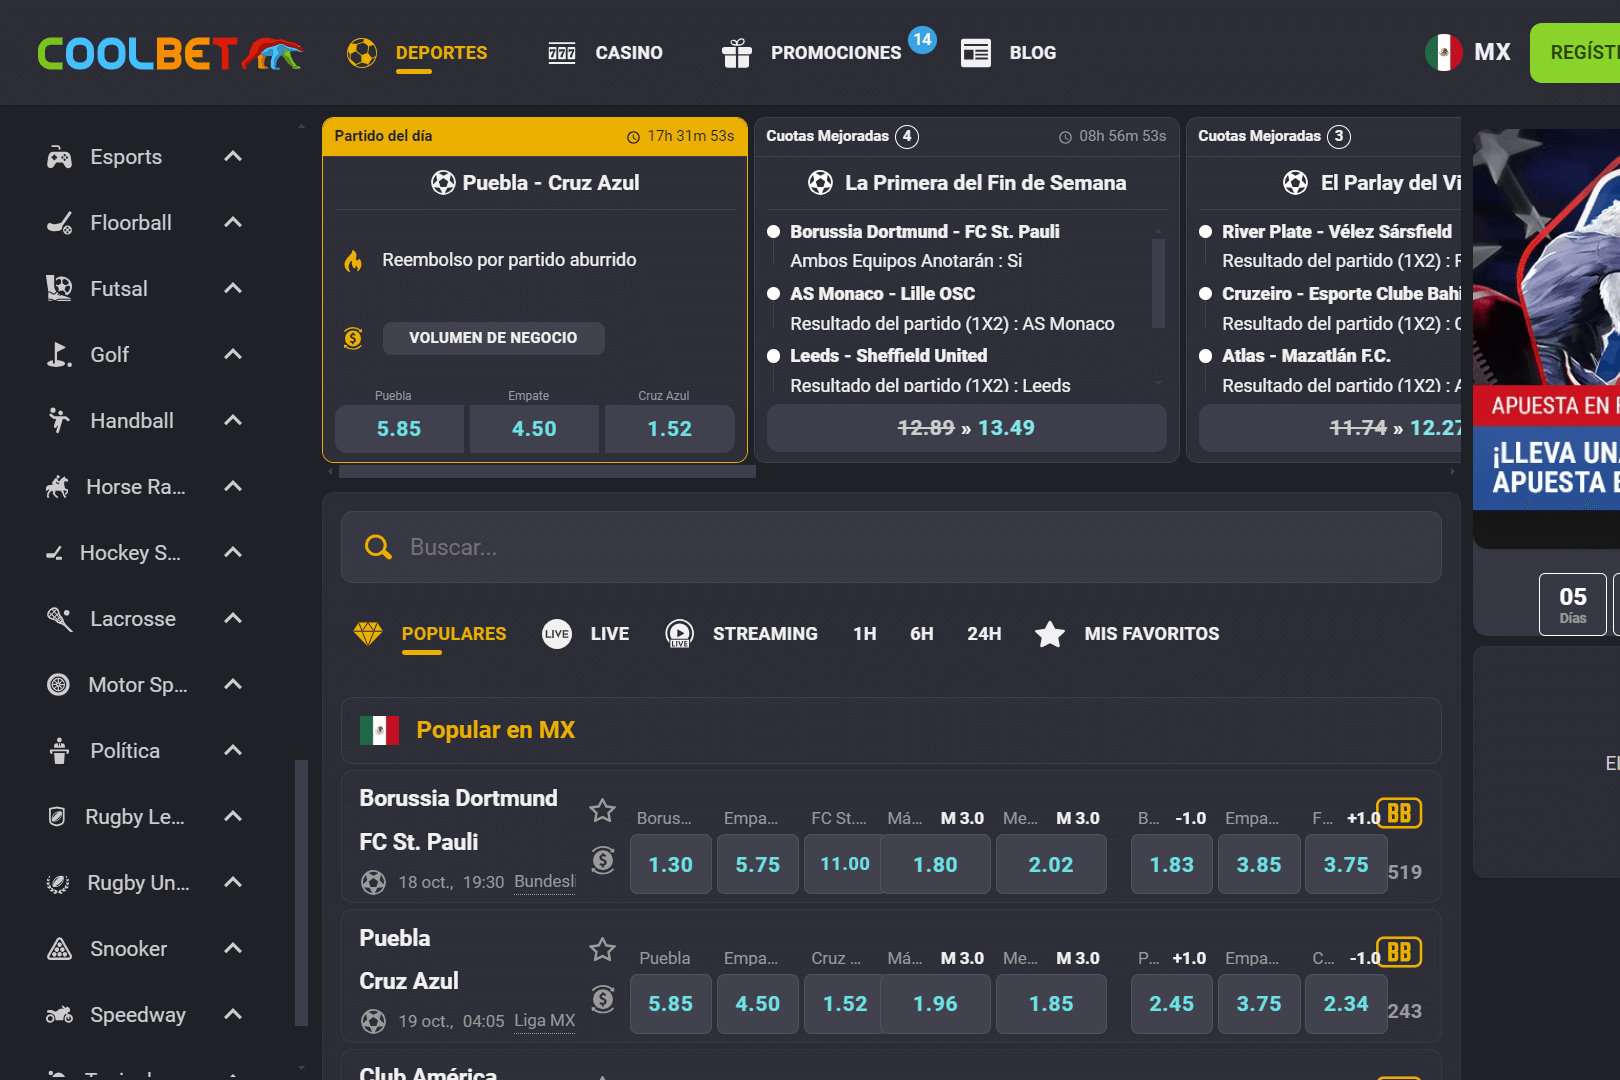The height and width of the screenshot is (1080, 1620).
Task: Toggle Empate 4.50 in Partido del día card
Action: [x=534, y=429]
